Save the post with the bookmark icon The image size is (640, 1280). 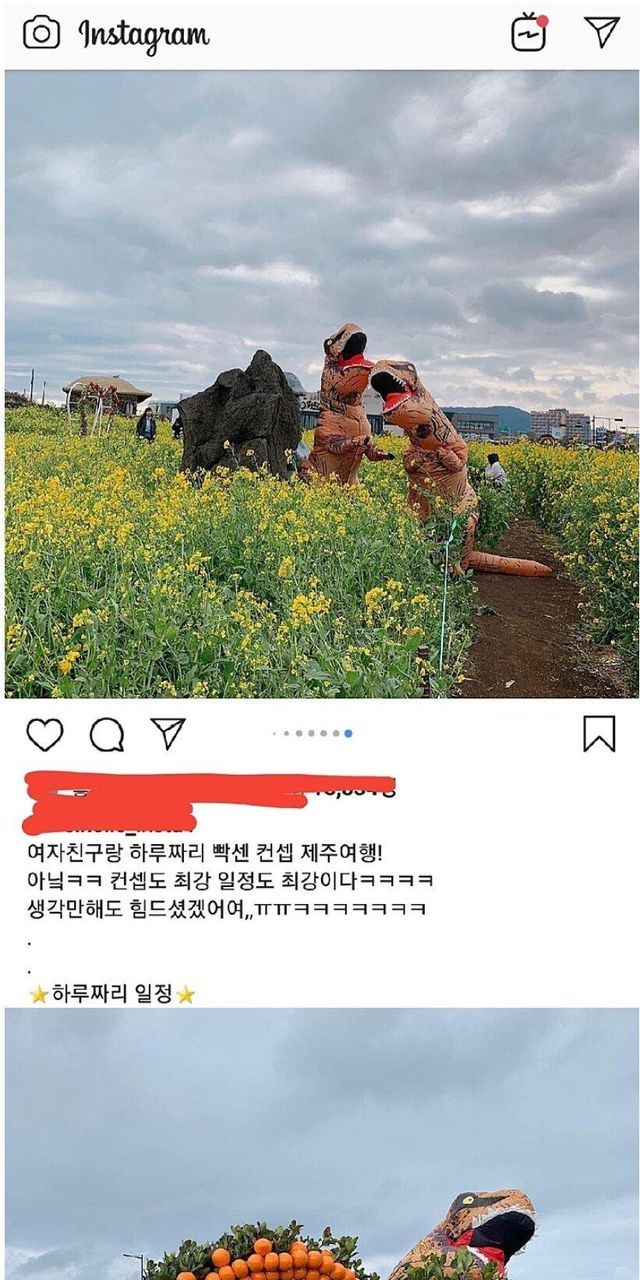(x=599, y=734)
